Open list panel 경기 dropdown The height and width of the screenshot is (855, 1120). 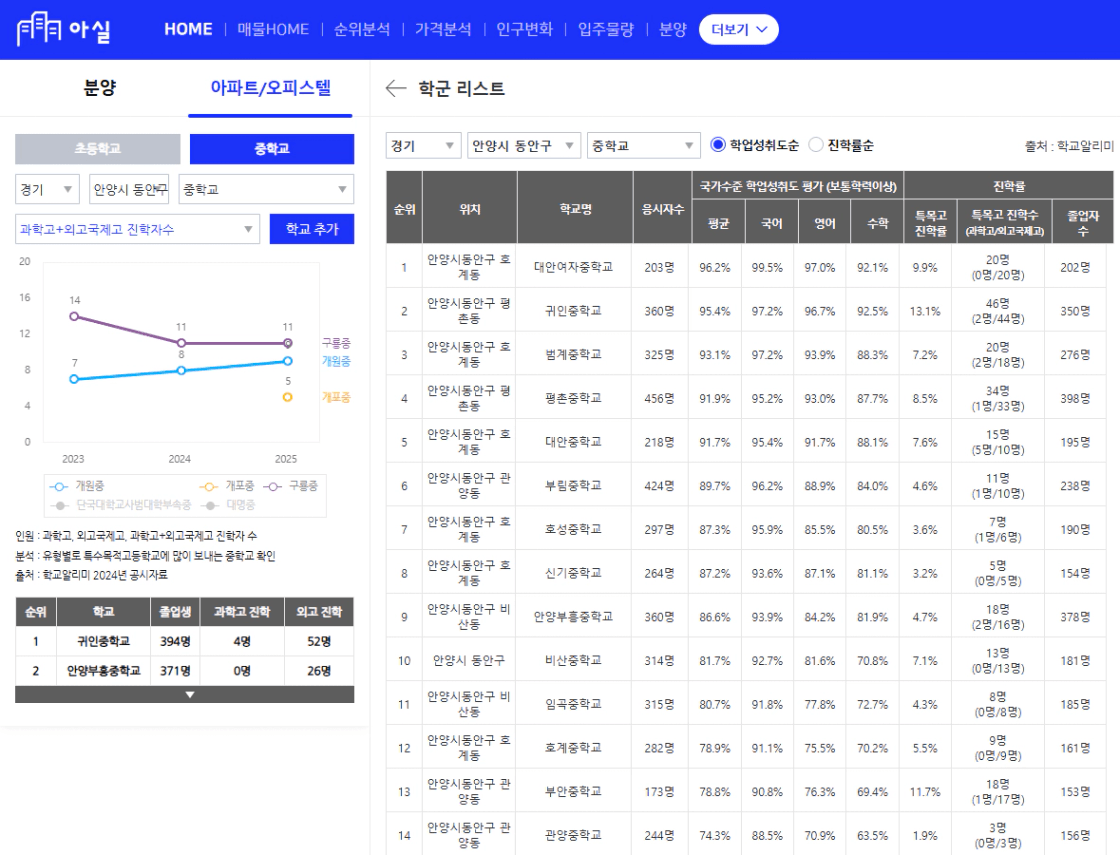tap(424, 146)
